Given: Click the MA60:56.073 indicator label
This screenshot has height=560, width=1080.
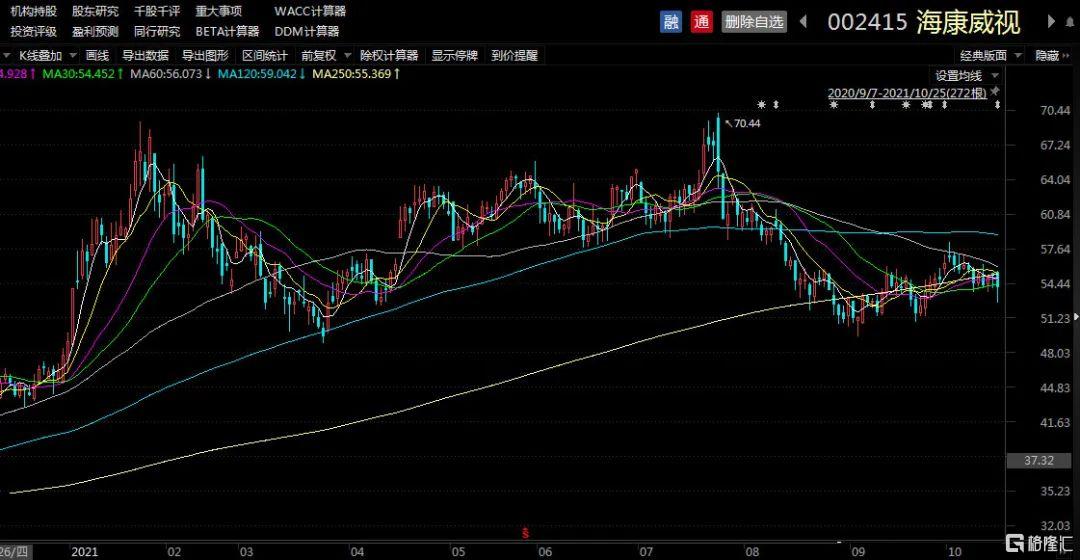Looking at the screenshot, I should tap(171, 74).
